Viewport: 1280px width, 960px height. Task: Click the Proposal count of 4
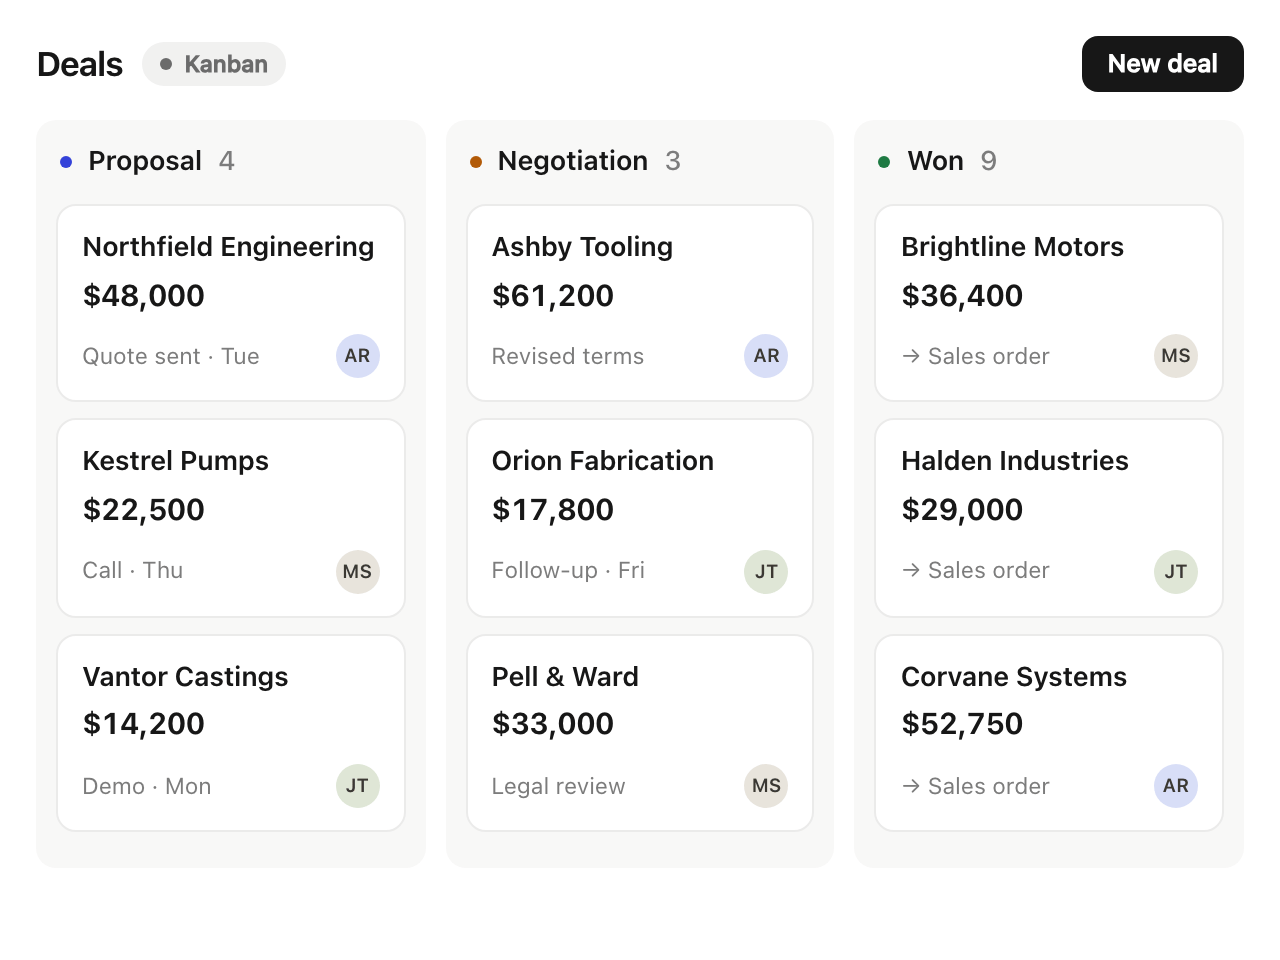click(227, 161)
